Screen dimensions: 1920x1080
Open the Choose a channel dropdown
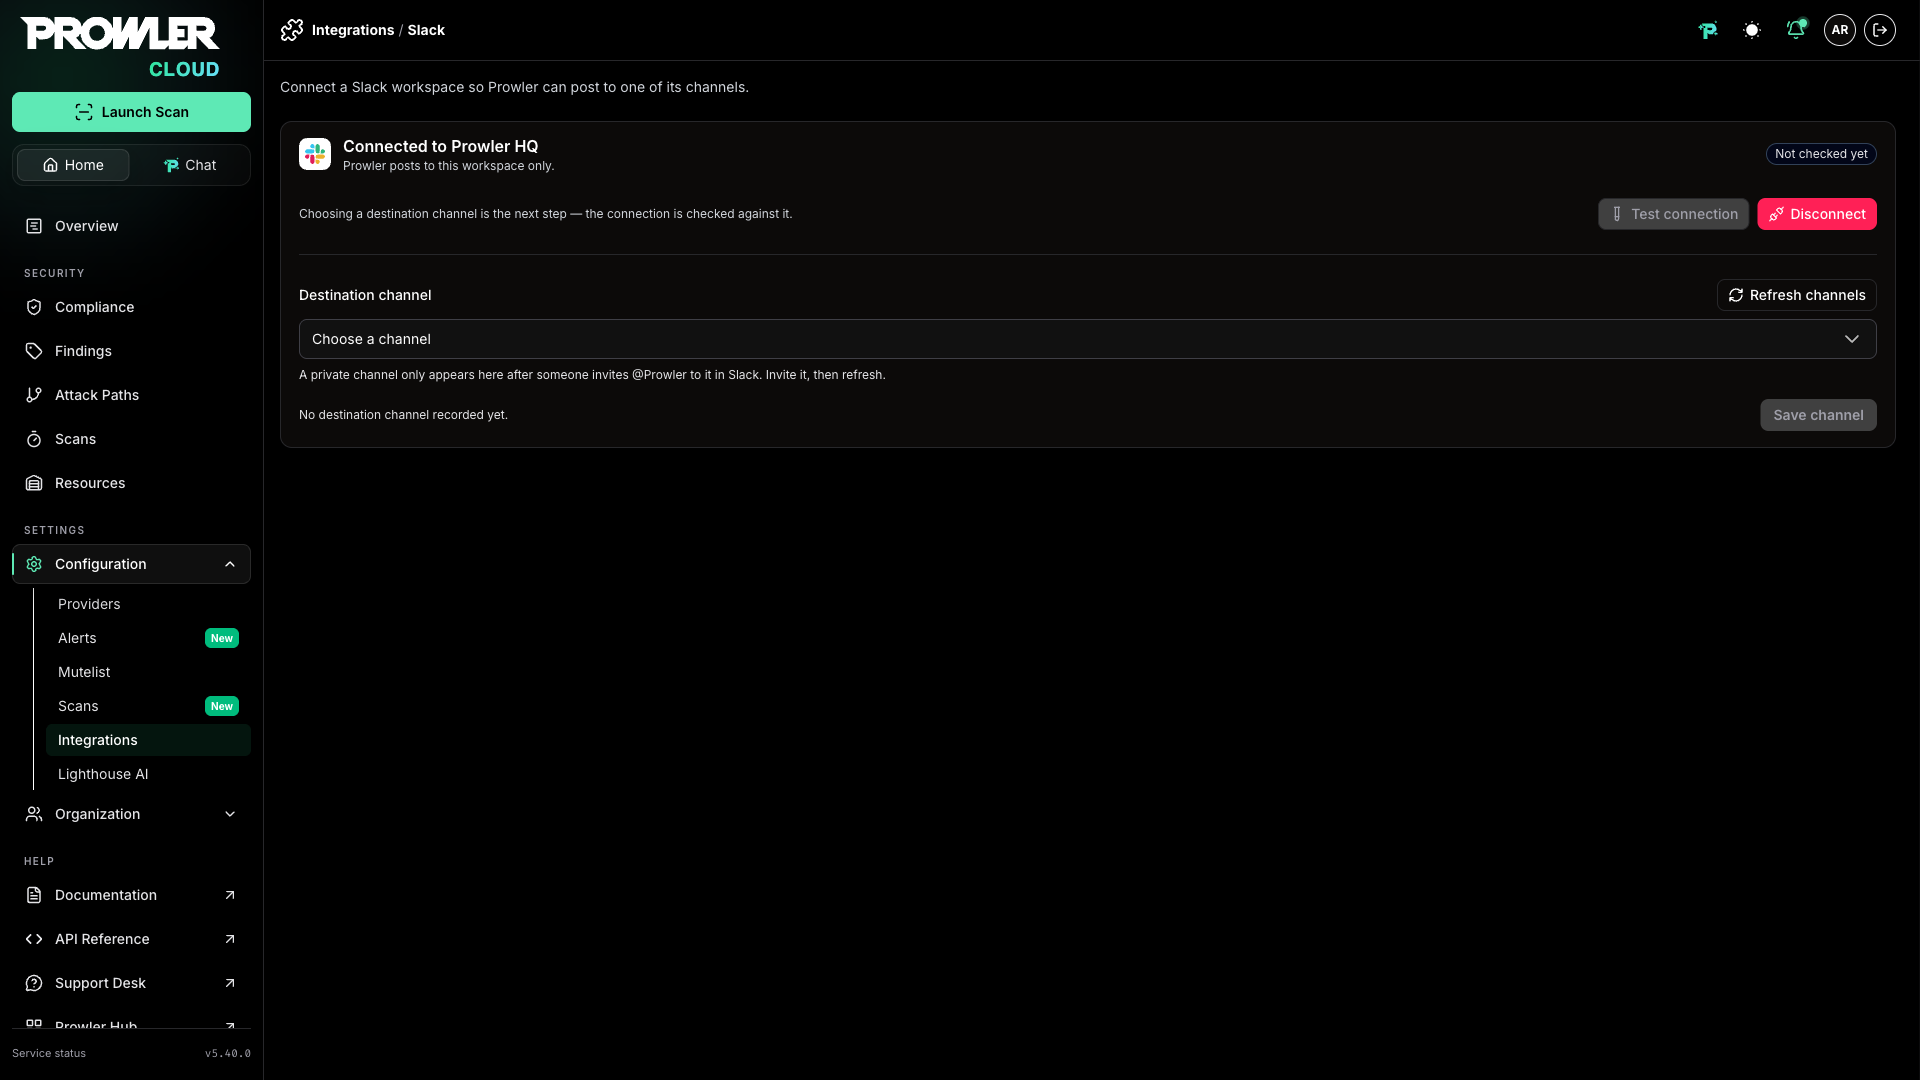point(1088,339)
